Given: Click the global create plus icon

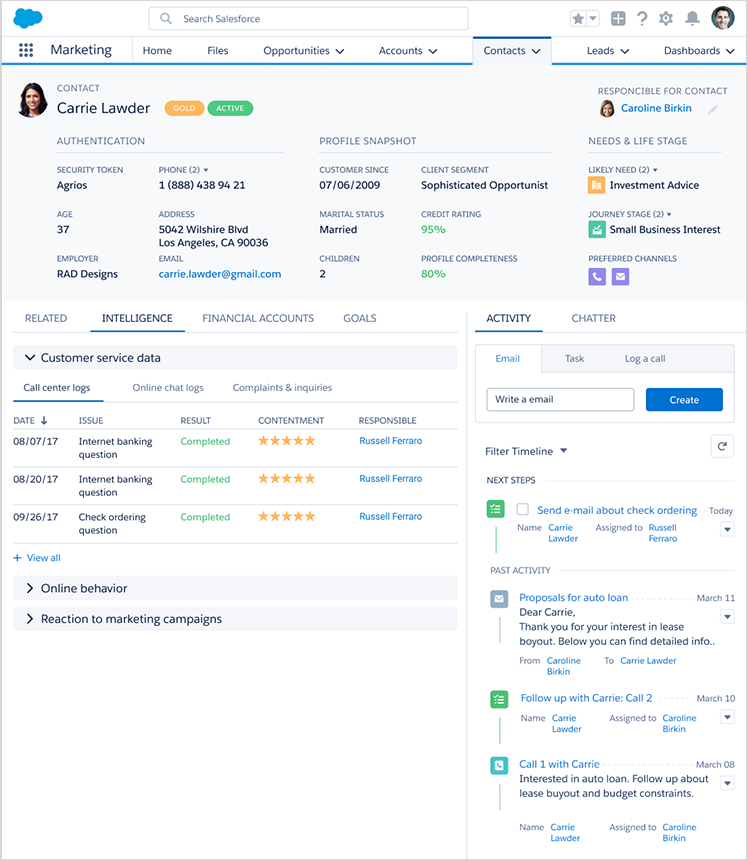Looking at the screenshot, I should point(618,19).
